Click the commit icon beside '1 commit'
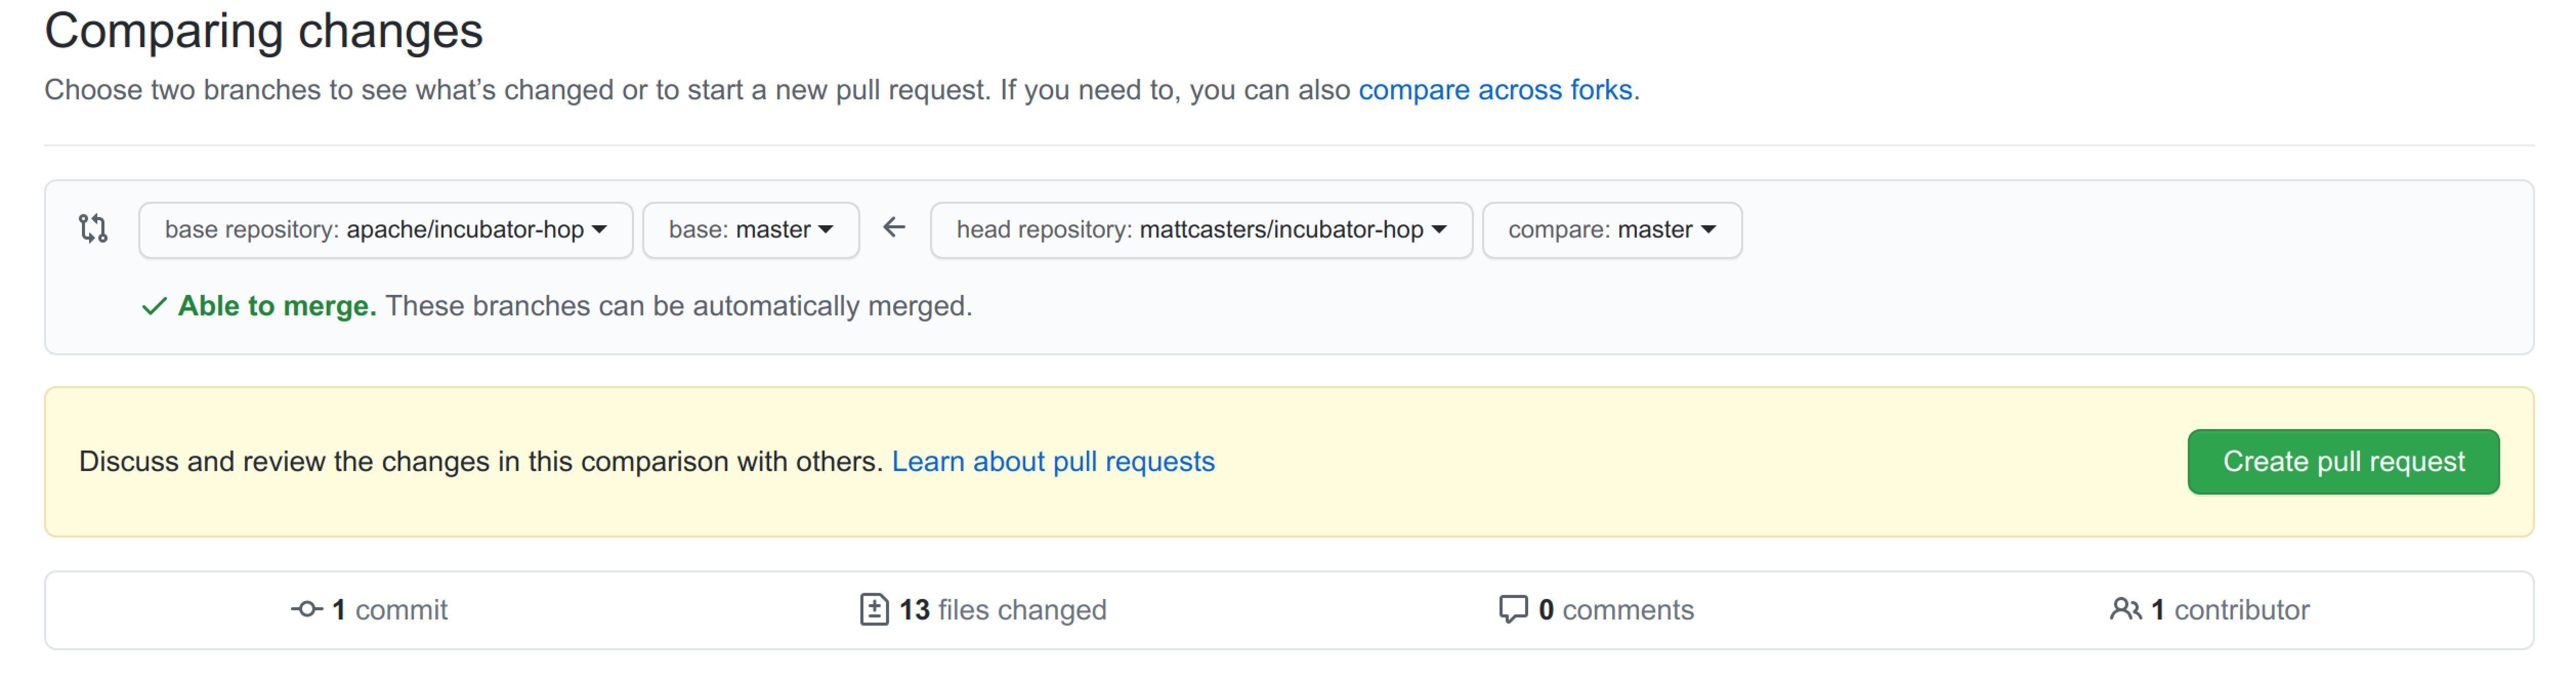 (x=307, y=609)
